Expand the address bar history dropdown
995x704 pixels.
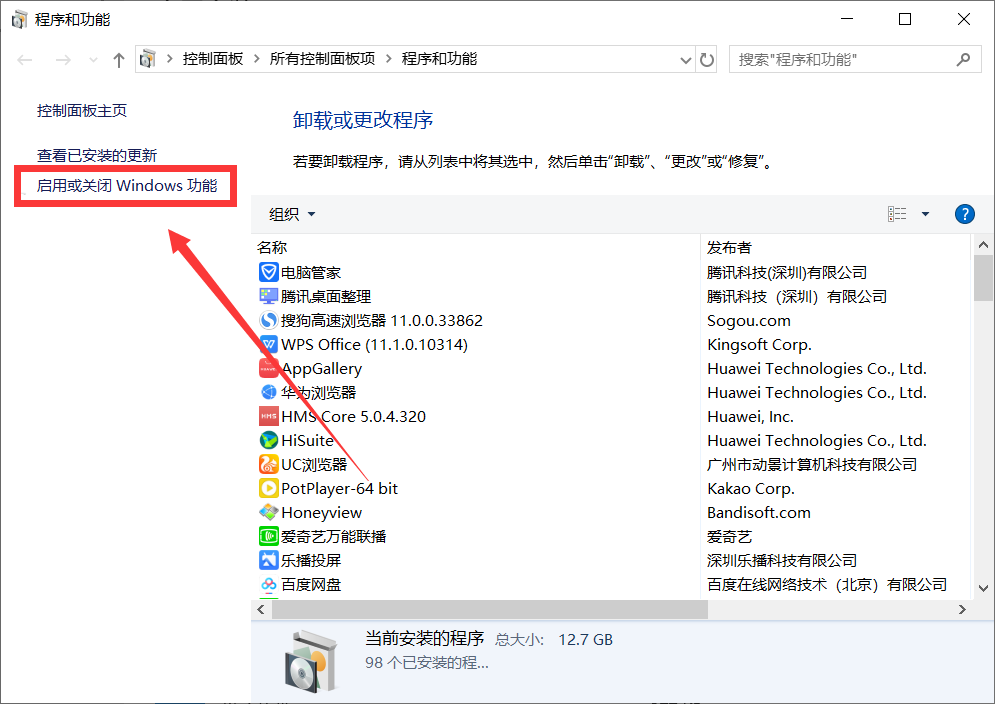coord(685,60)
